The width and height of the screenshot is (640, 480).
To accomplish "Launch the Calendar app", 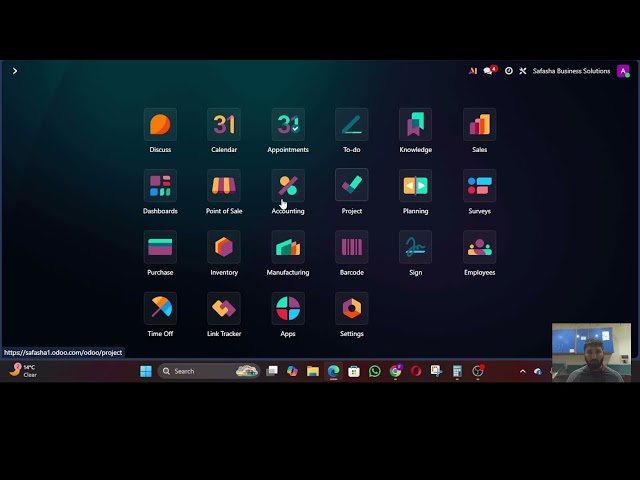I will (224, 125).
